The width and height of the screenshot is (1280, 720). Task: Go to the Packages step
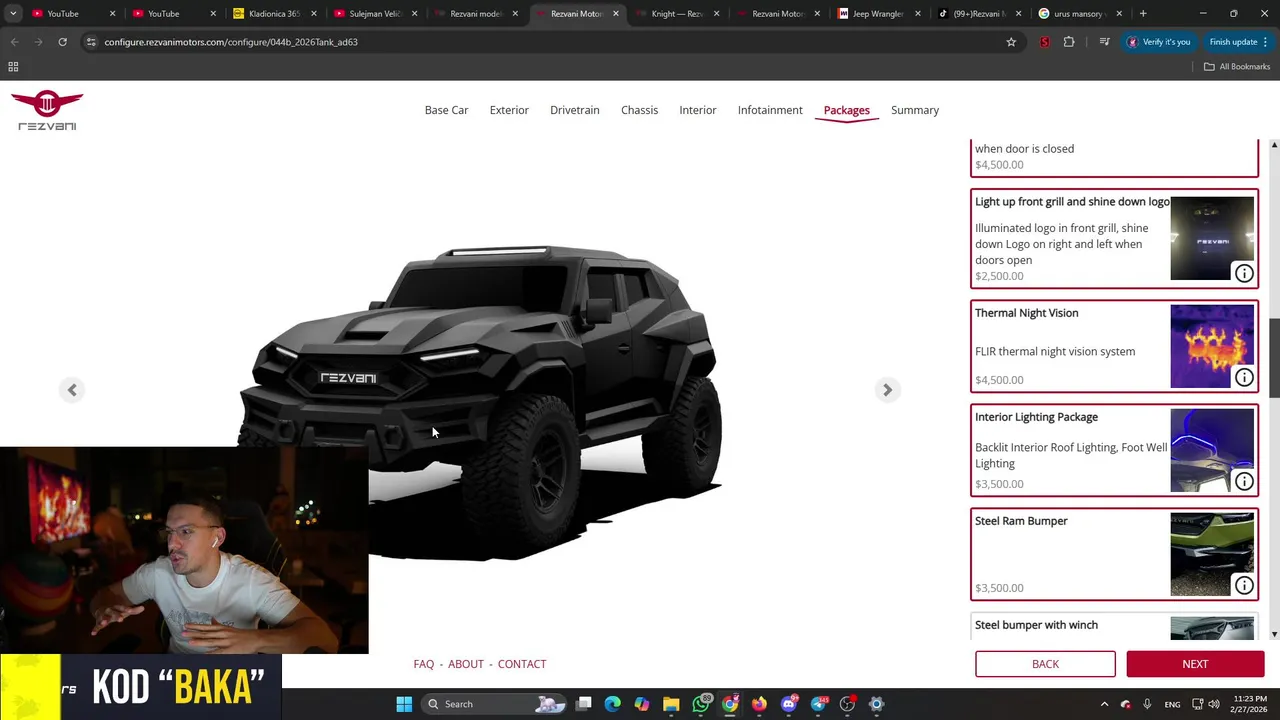coord(846,110)
